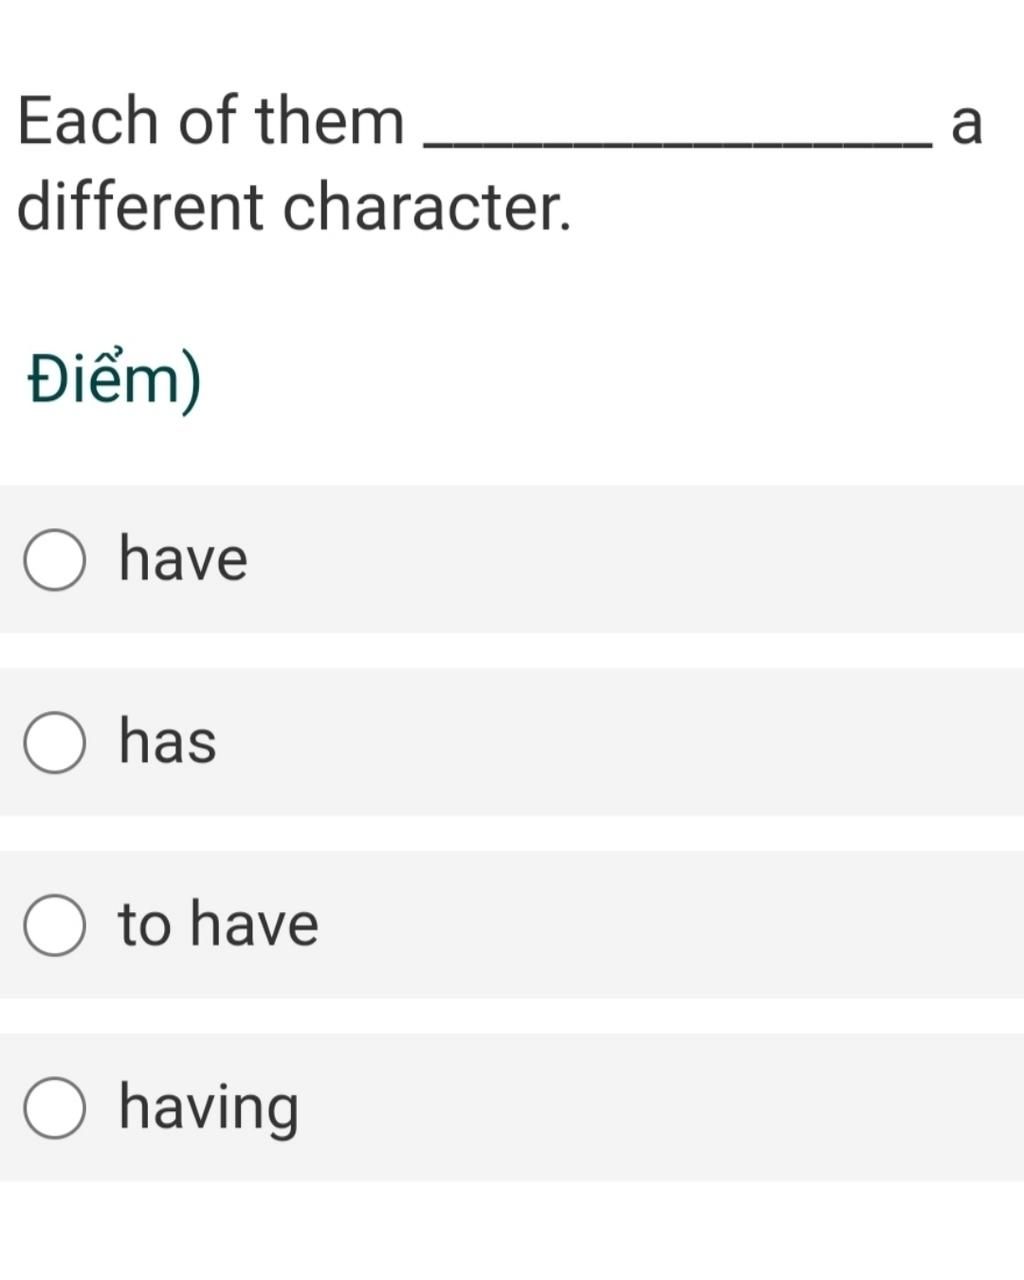Click the "Each of them" question text
Viewport: 1024px width, 1280px height.
pyautogui.click(x=211, y=120)
